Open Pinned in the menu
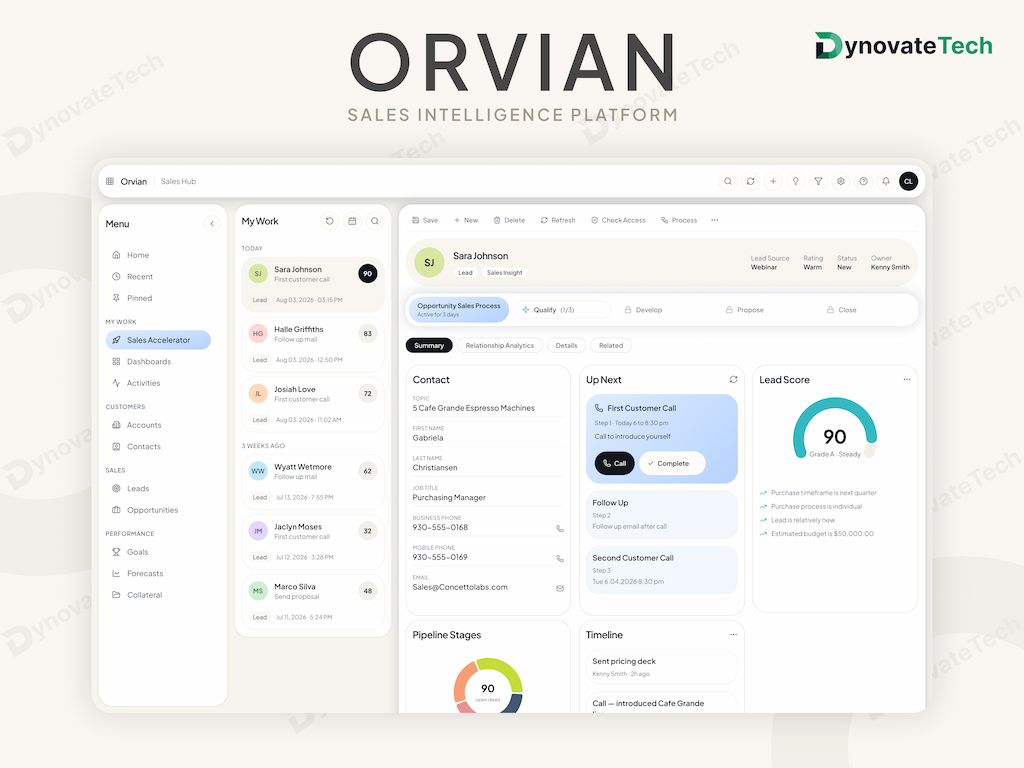1024x768 pixels. (158, 298)
